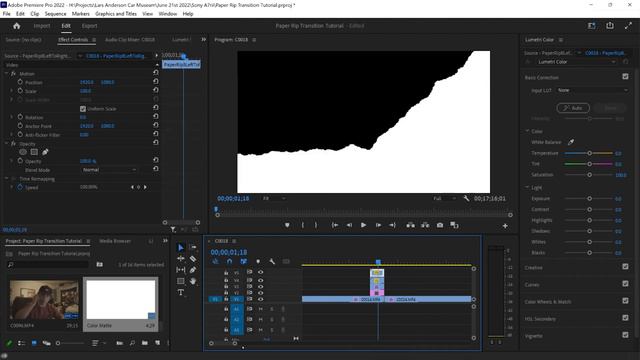The height and width of the screenshot is (360, 640).
Task: Select the Selection tool arrow
Action: click(181, 248)
